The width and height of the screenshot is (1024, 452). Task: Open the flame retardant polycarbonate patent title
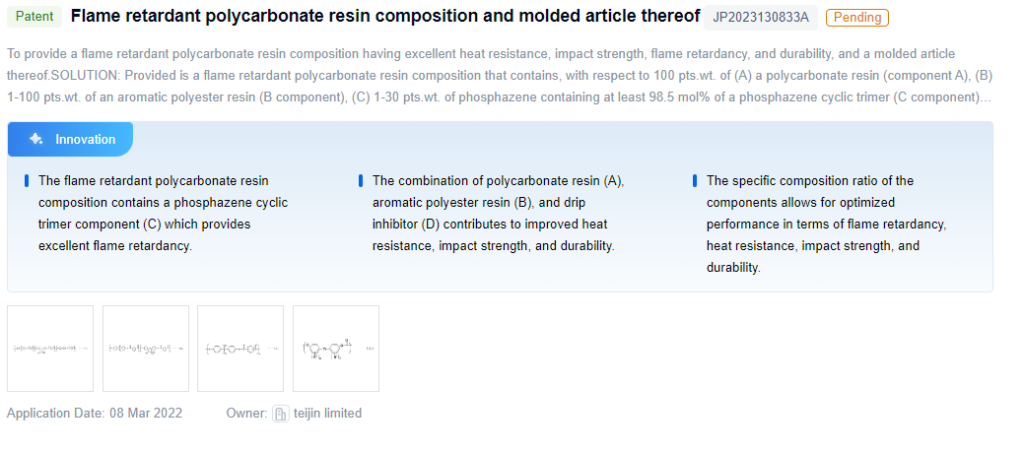coord(385,17)
